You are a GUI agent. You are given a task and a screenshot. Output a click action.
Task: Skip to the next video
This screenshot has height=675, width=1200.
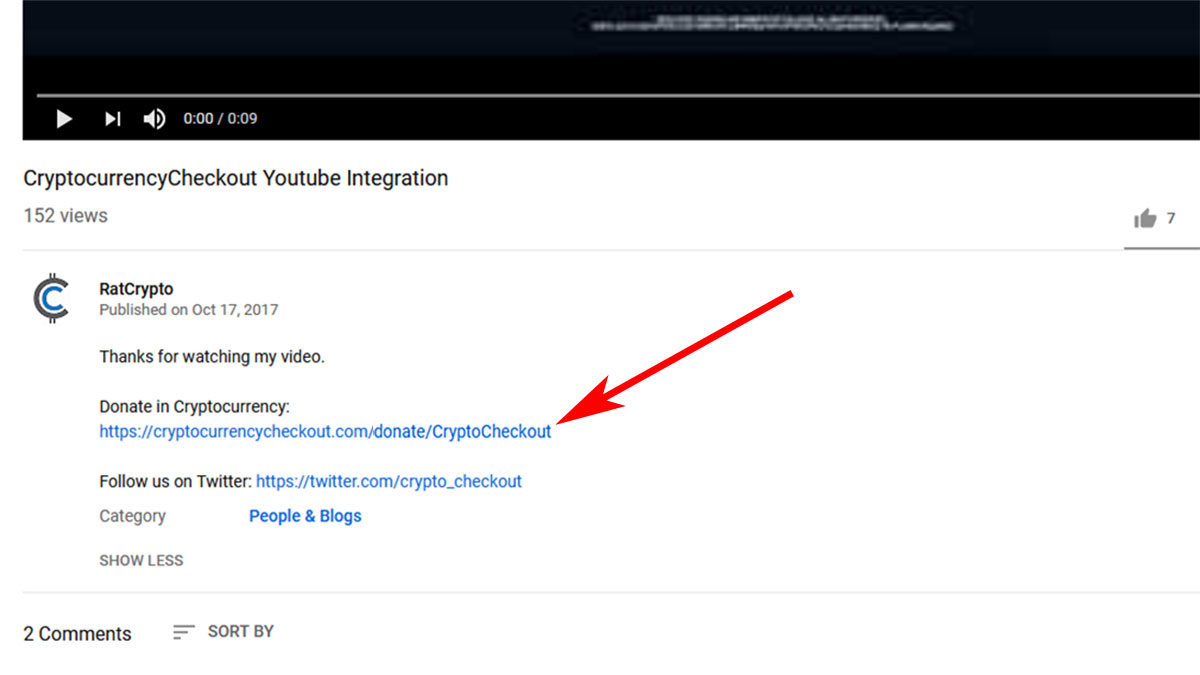click(x=113, y=119)
